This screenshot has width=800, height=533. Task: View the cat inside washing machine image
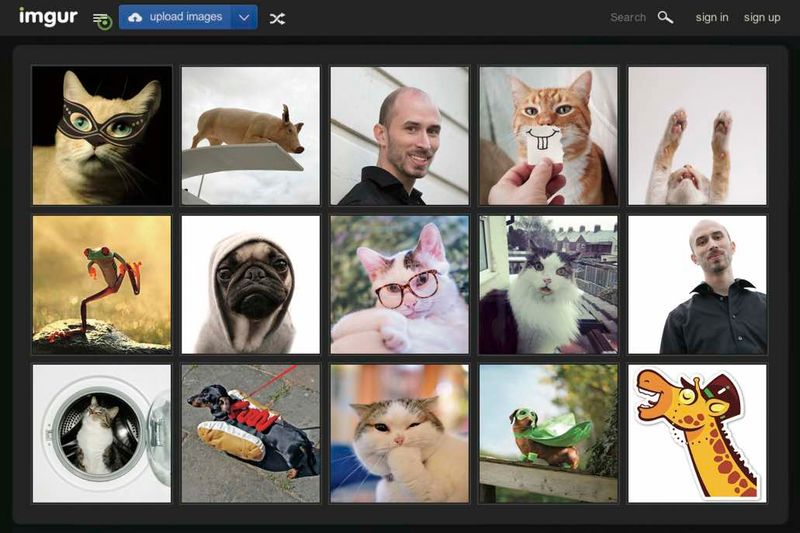coord(102,433)
